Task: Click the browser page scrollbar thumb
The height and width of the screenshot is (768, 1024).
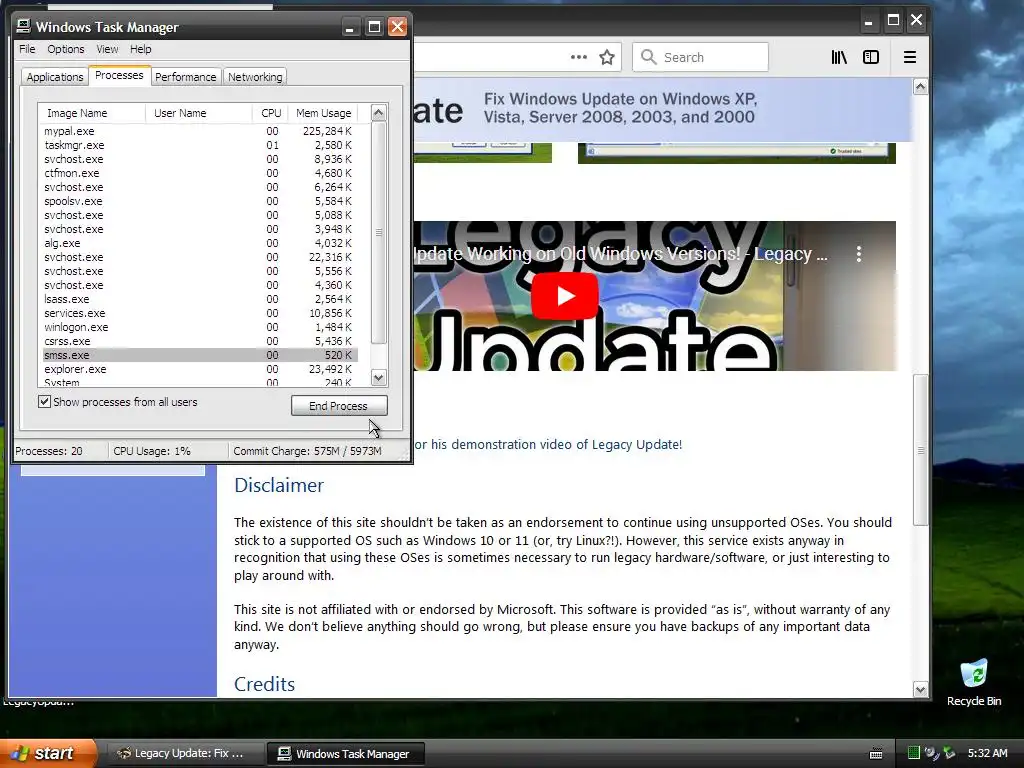Action: pos(920,450)
